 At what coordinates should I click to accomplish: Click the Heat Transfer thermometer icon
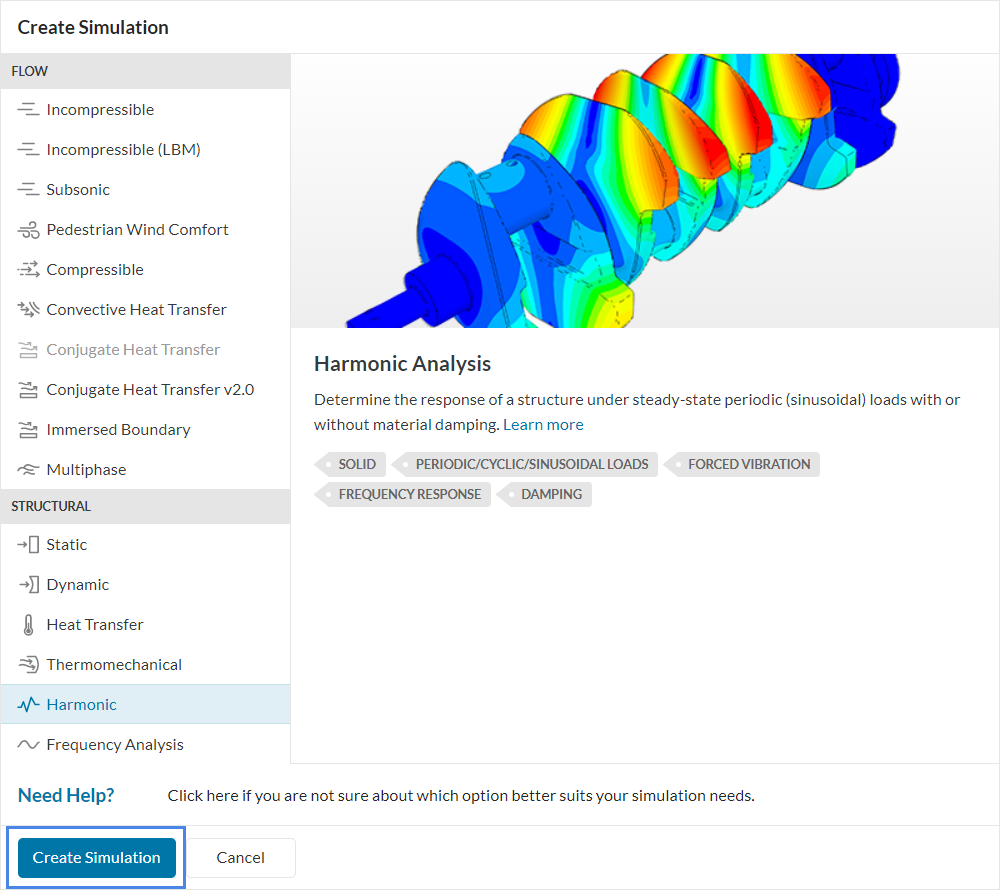click(28, 625)
